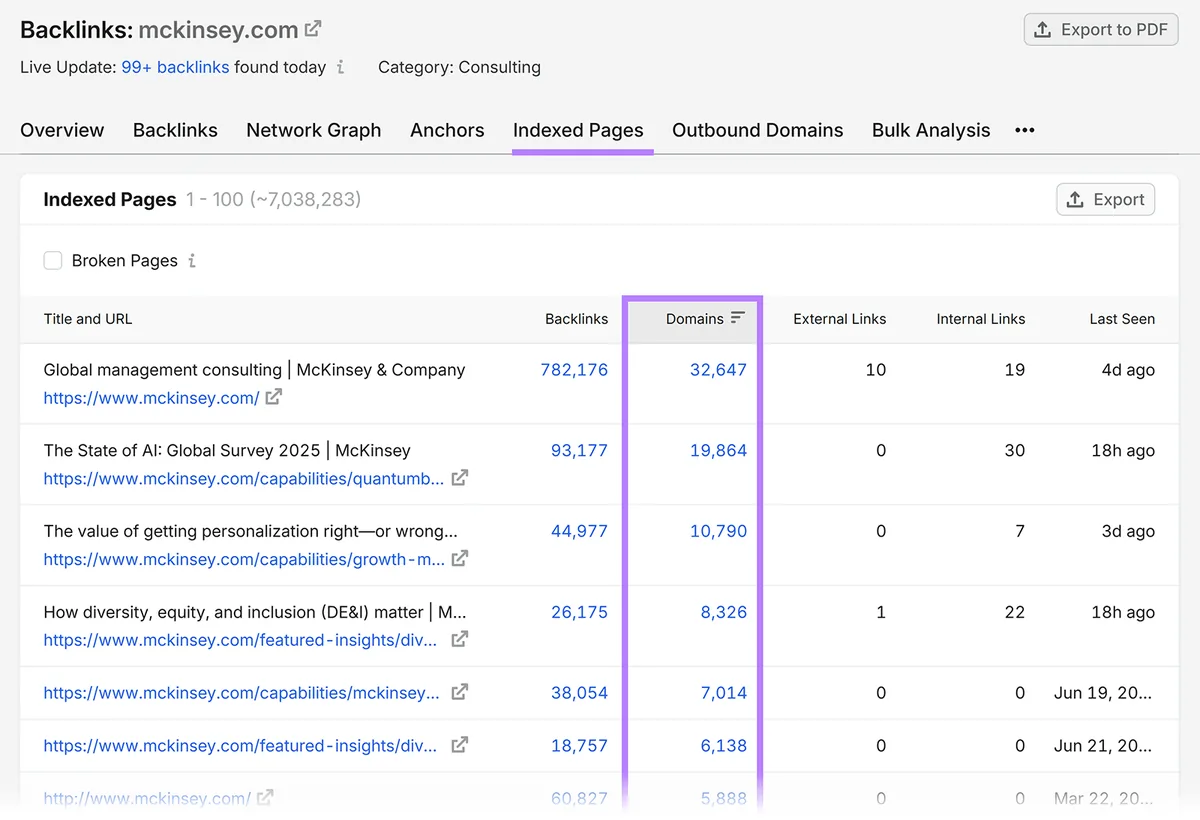Click internal links value 22
The image size is (1200, 820).
[x=1015, y=612]
